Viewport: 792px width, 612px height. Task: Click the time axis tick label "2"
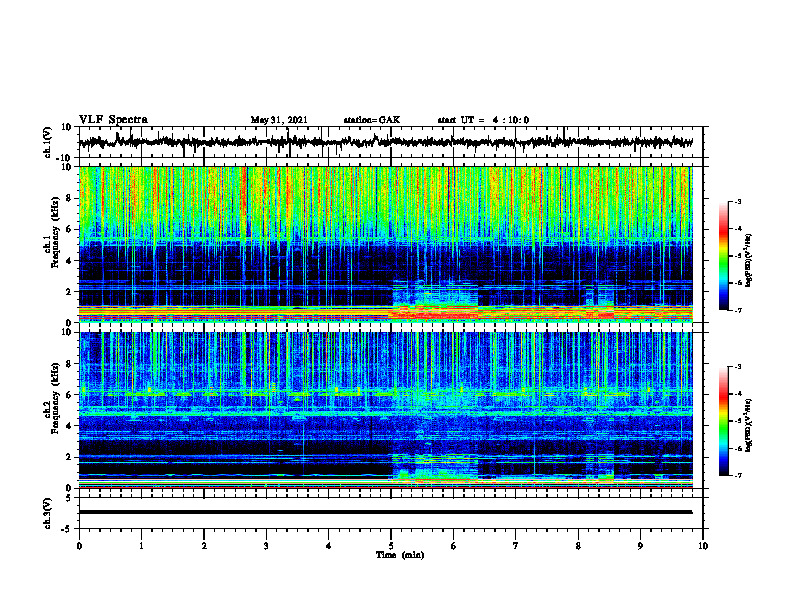coord(204,546)
